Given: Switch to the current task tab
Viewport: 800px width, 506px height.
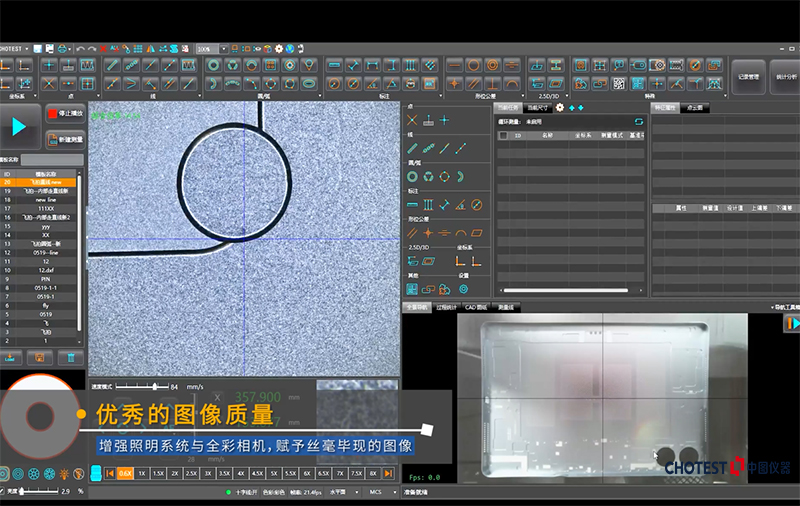Looking at the screenshot, I should click(x=508, y=108).
